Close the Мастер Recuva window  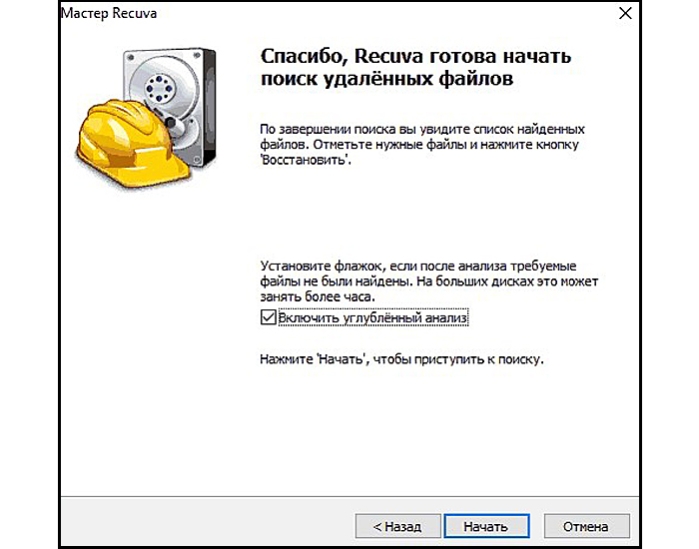(625, 13)
